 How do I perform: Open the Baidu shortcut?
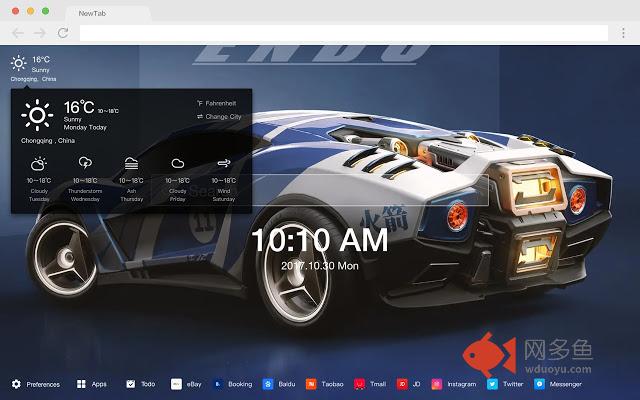pos(279,384)
